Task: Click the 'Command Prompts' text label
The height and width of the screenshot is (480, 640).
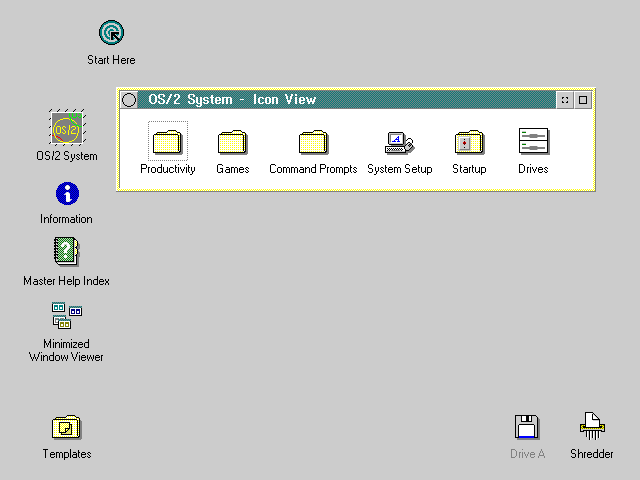Action: click(x=313, y=169)
